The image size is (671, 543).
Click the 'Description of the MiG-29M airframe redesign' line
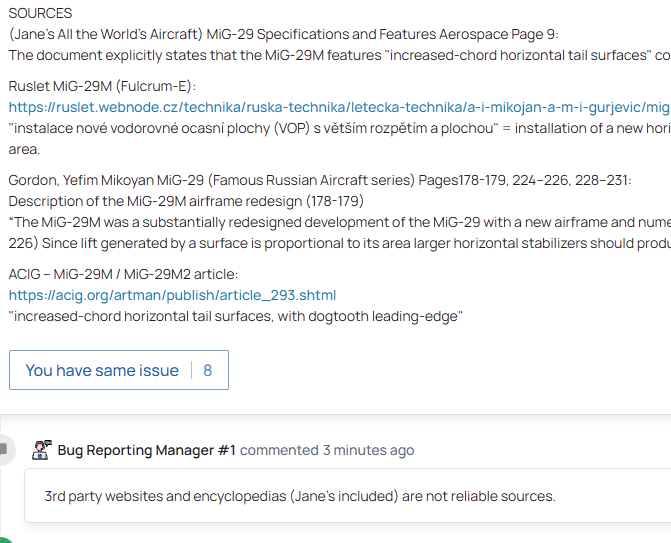(x=185, y=201)
